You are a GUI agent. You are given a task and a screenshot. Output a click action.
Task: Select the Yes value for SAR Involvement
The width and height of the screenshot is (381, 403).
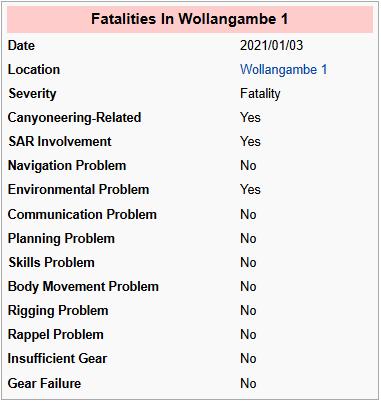(250, 141)
